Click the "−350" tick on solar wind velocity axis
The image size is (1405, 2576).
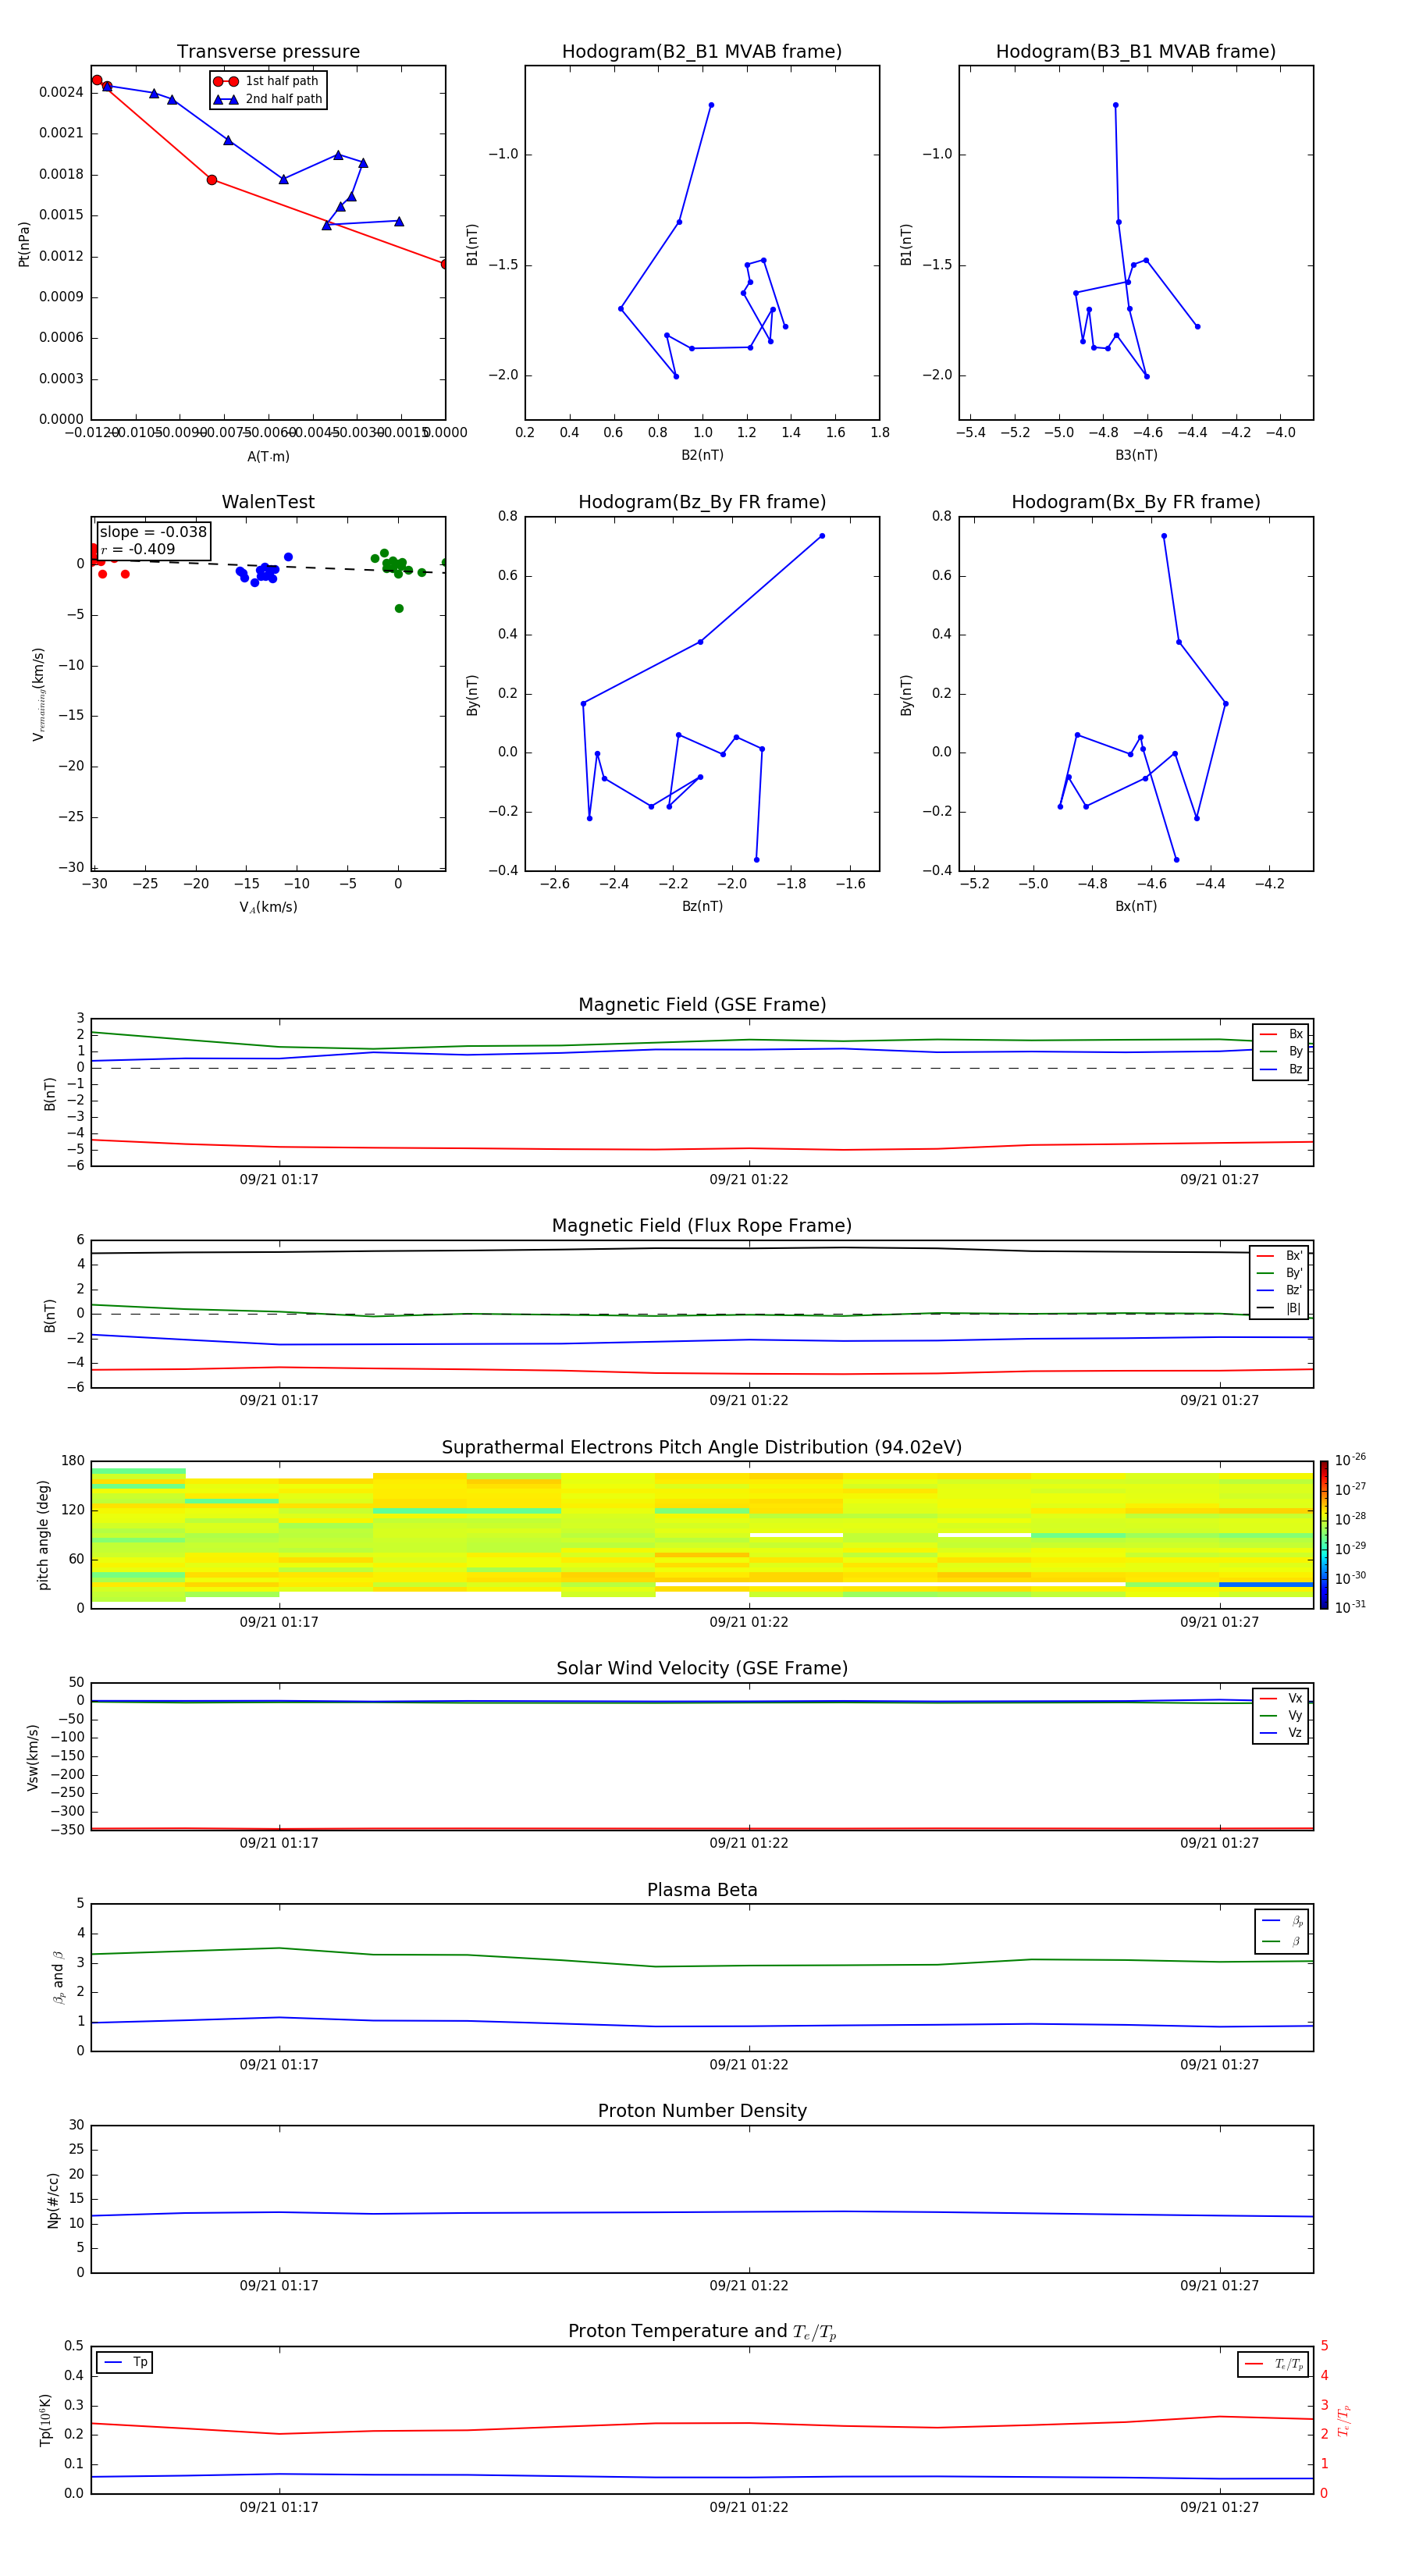click(68, 1830)
